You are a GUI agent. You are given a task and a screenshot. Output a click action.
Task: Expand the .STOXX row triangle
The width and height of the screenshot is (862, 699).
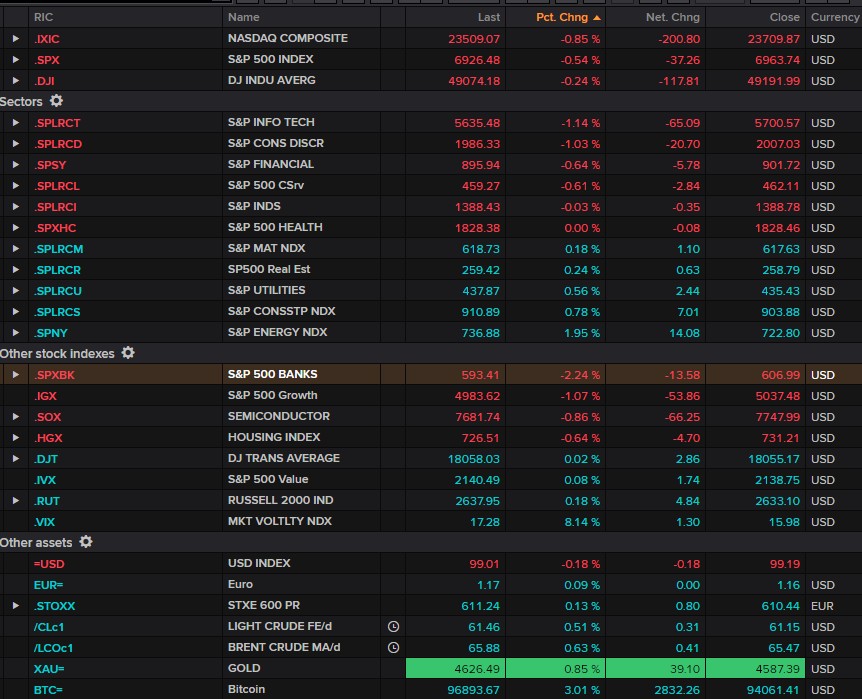point(16,605)
